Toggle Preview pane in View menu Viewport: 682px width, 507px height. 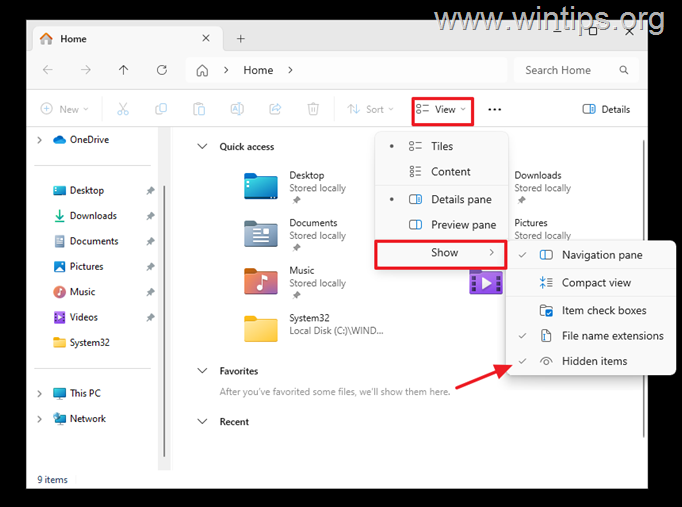coord(441,225)
